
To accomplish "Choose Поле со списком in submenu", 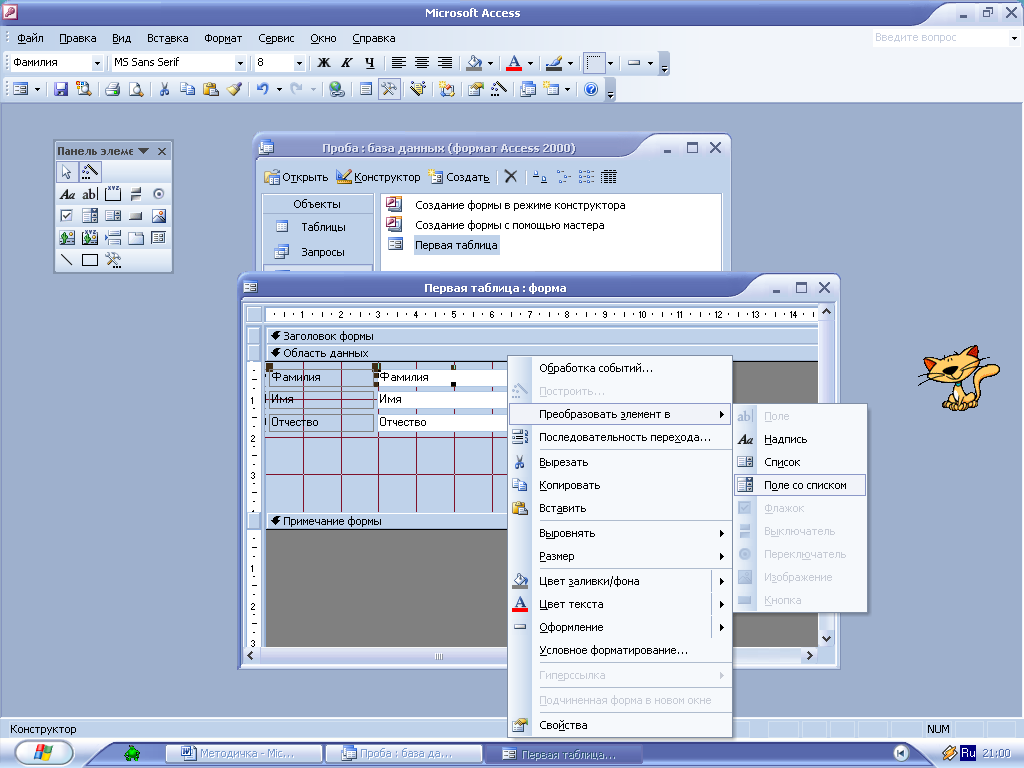I will click(801, 485).
